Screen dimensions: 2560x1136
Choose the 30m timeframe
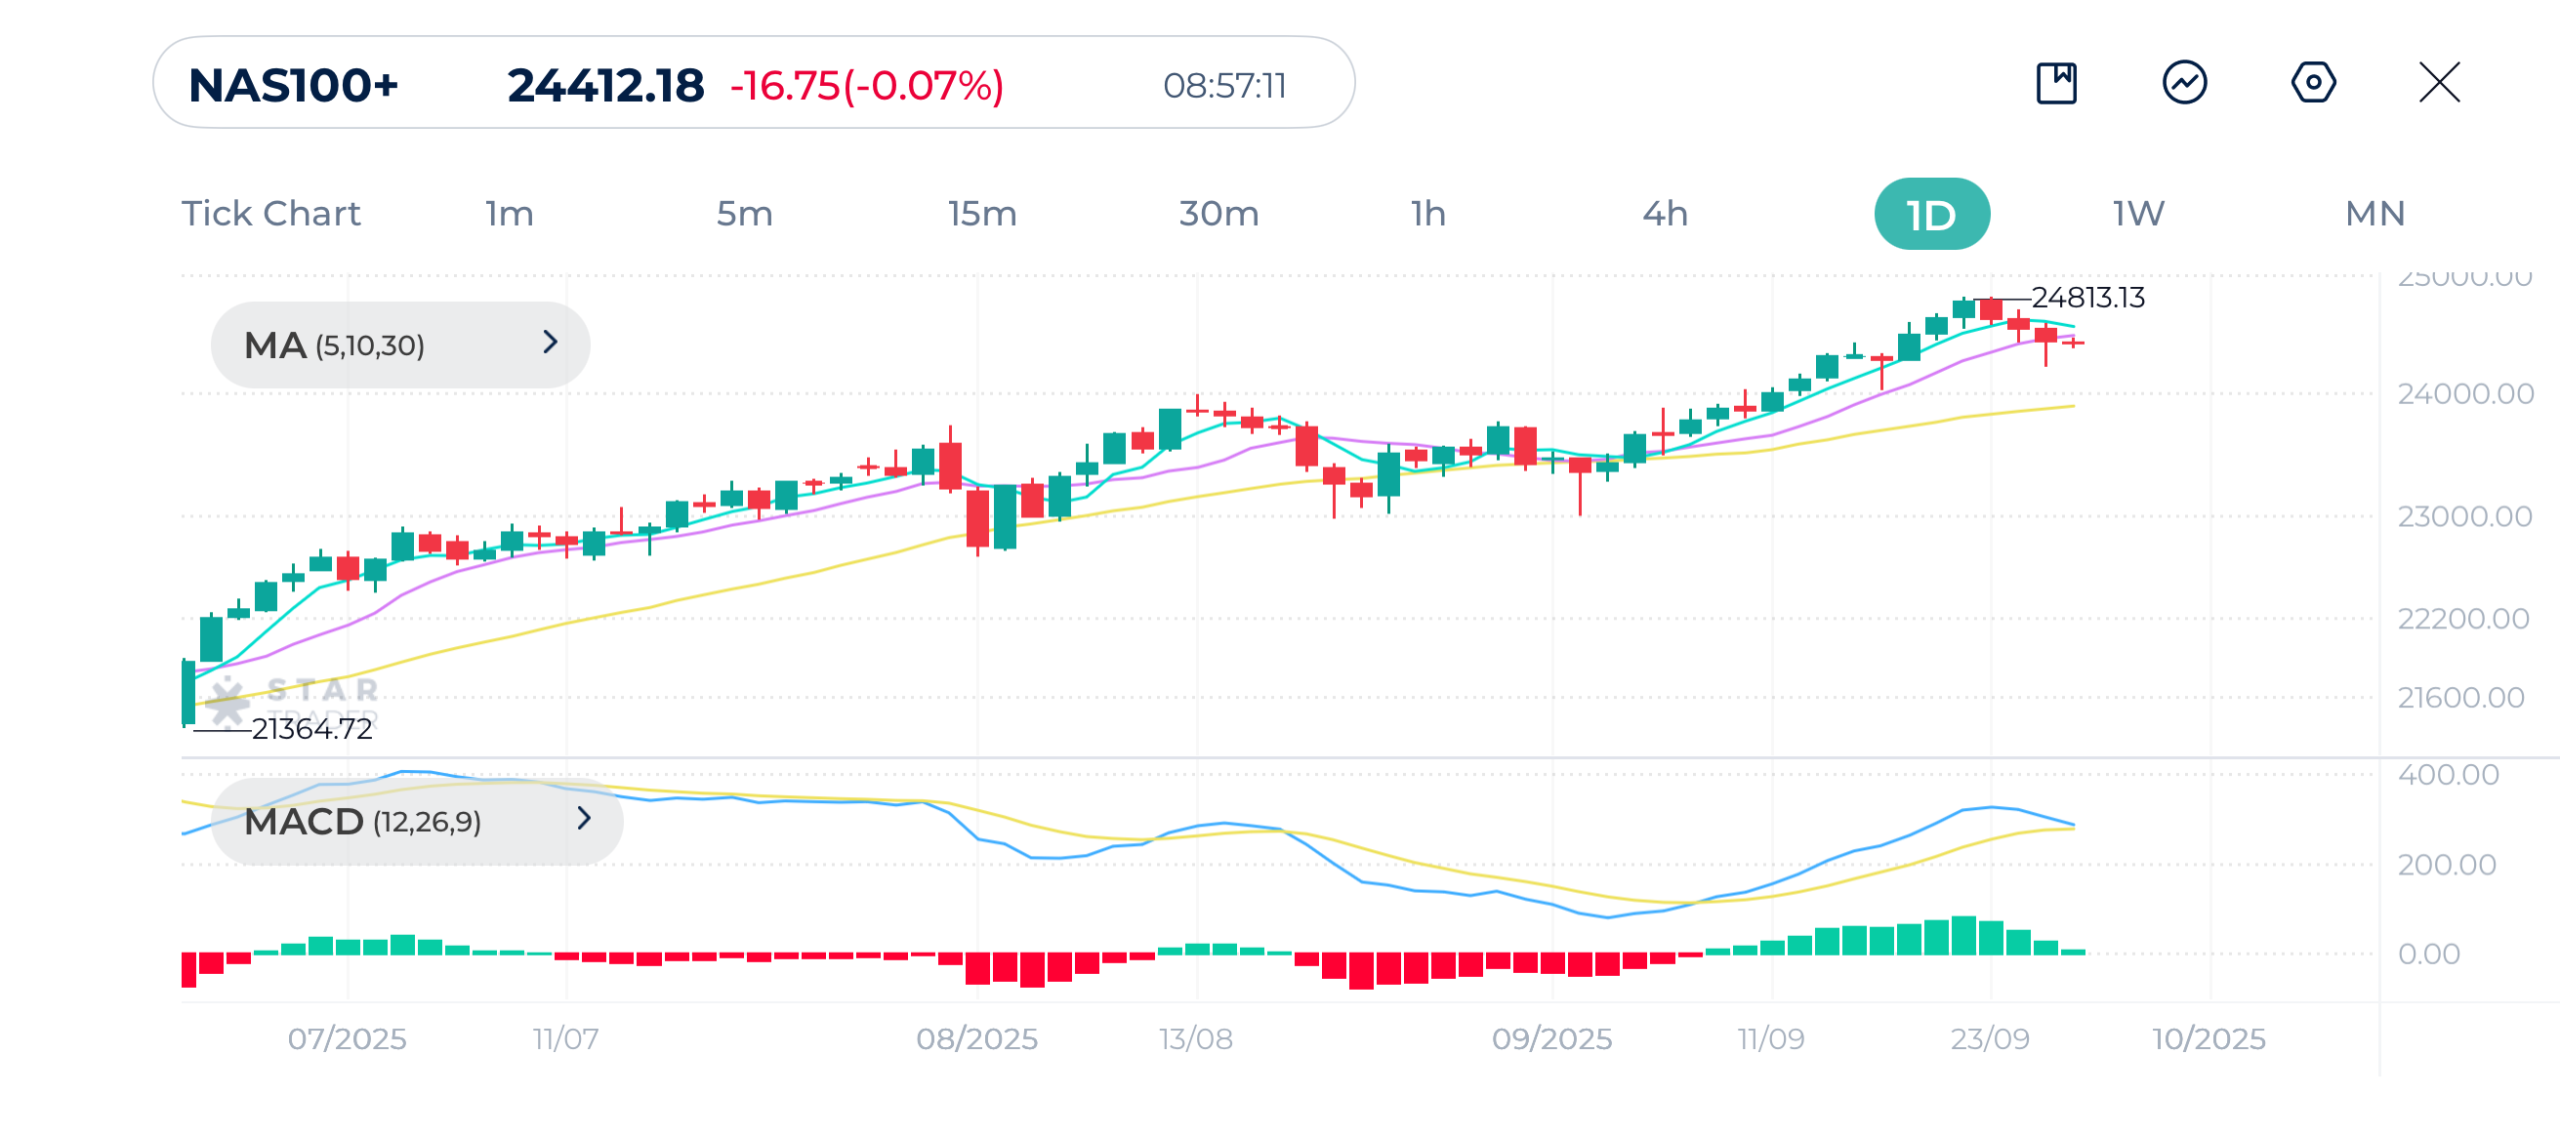click(x=1218, y=214)
